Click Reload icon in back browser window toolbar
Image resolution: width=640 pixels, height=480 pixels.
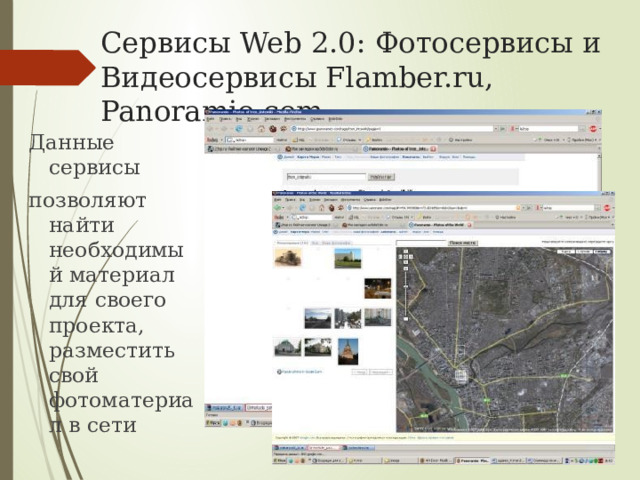(239, 129)
